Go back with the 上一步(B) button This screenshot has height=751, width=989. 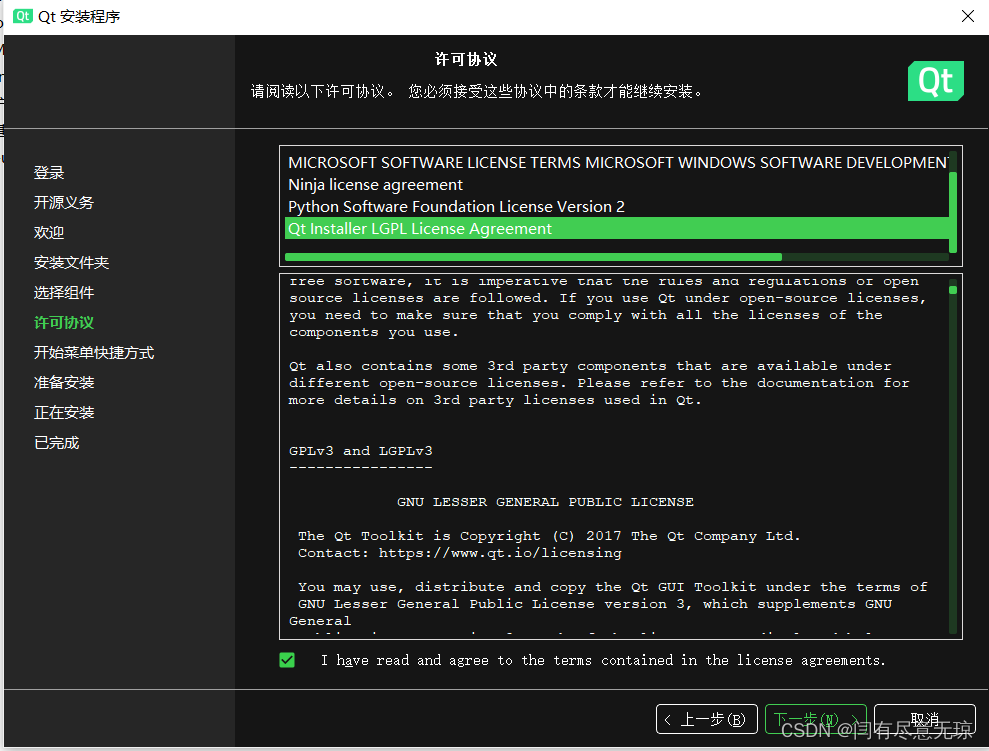[706, 719]
